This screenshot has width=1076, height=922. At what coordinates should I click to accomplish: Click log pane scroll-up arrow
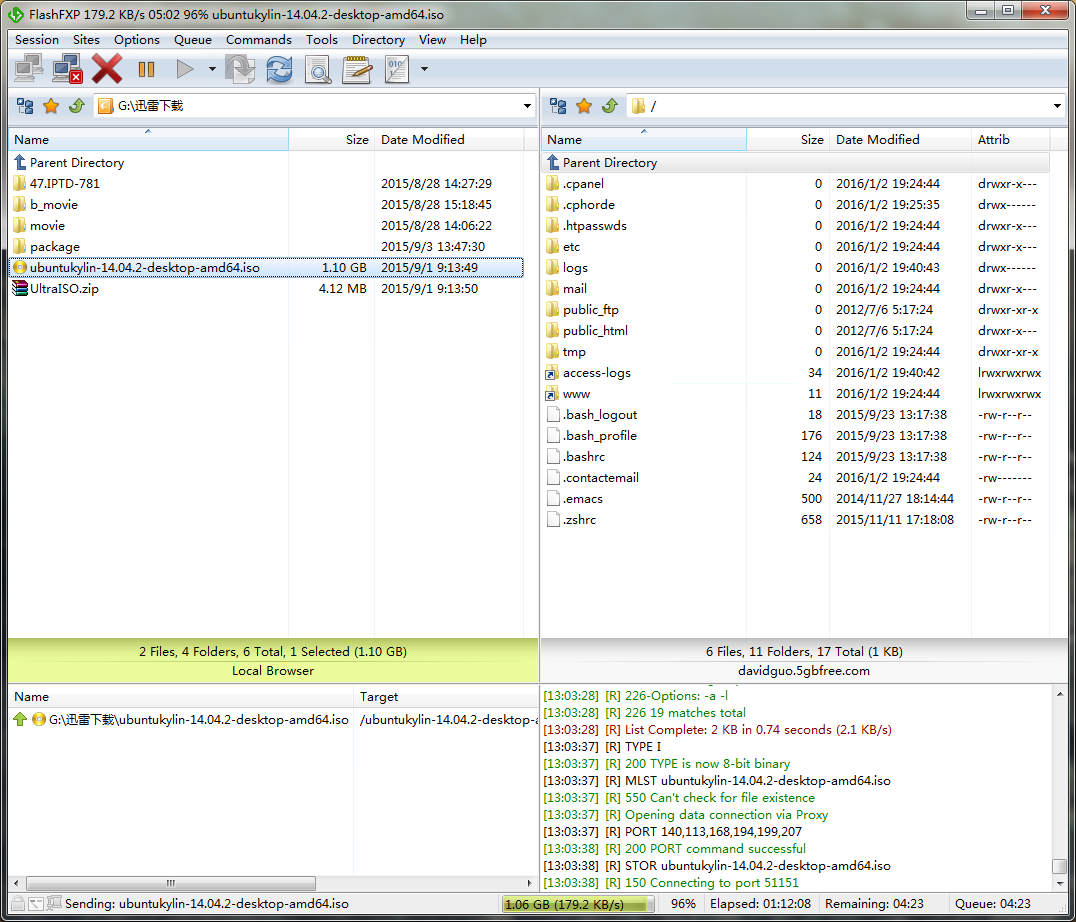click(1060, 694)
